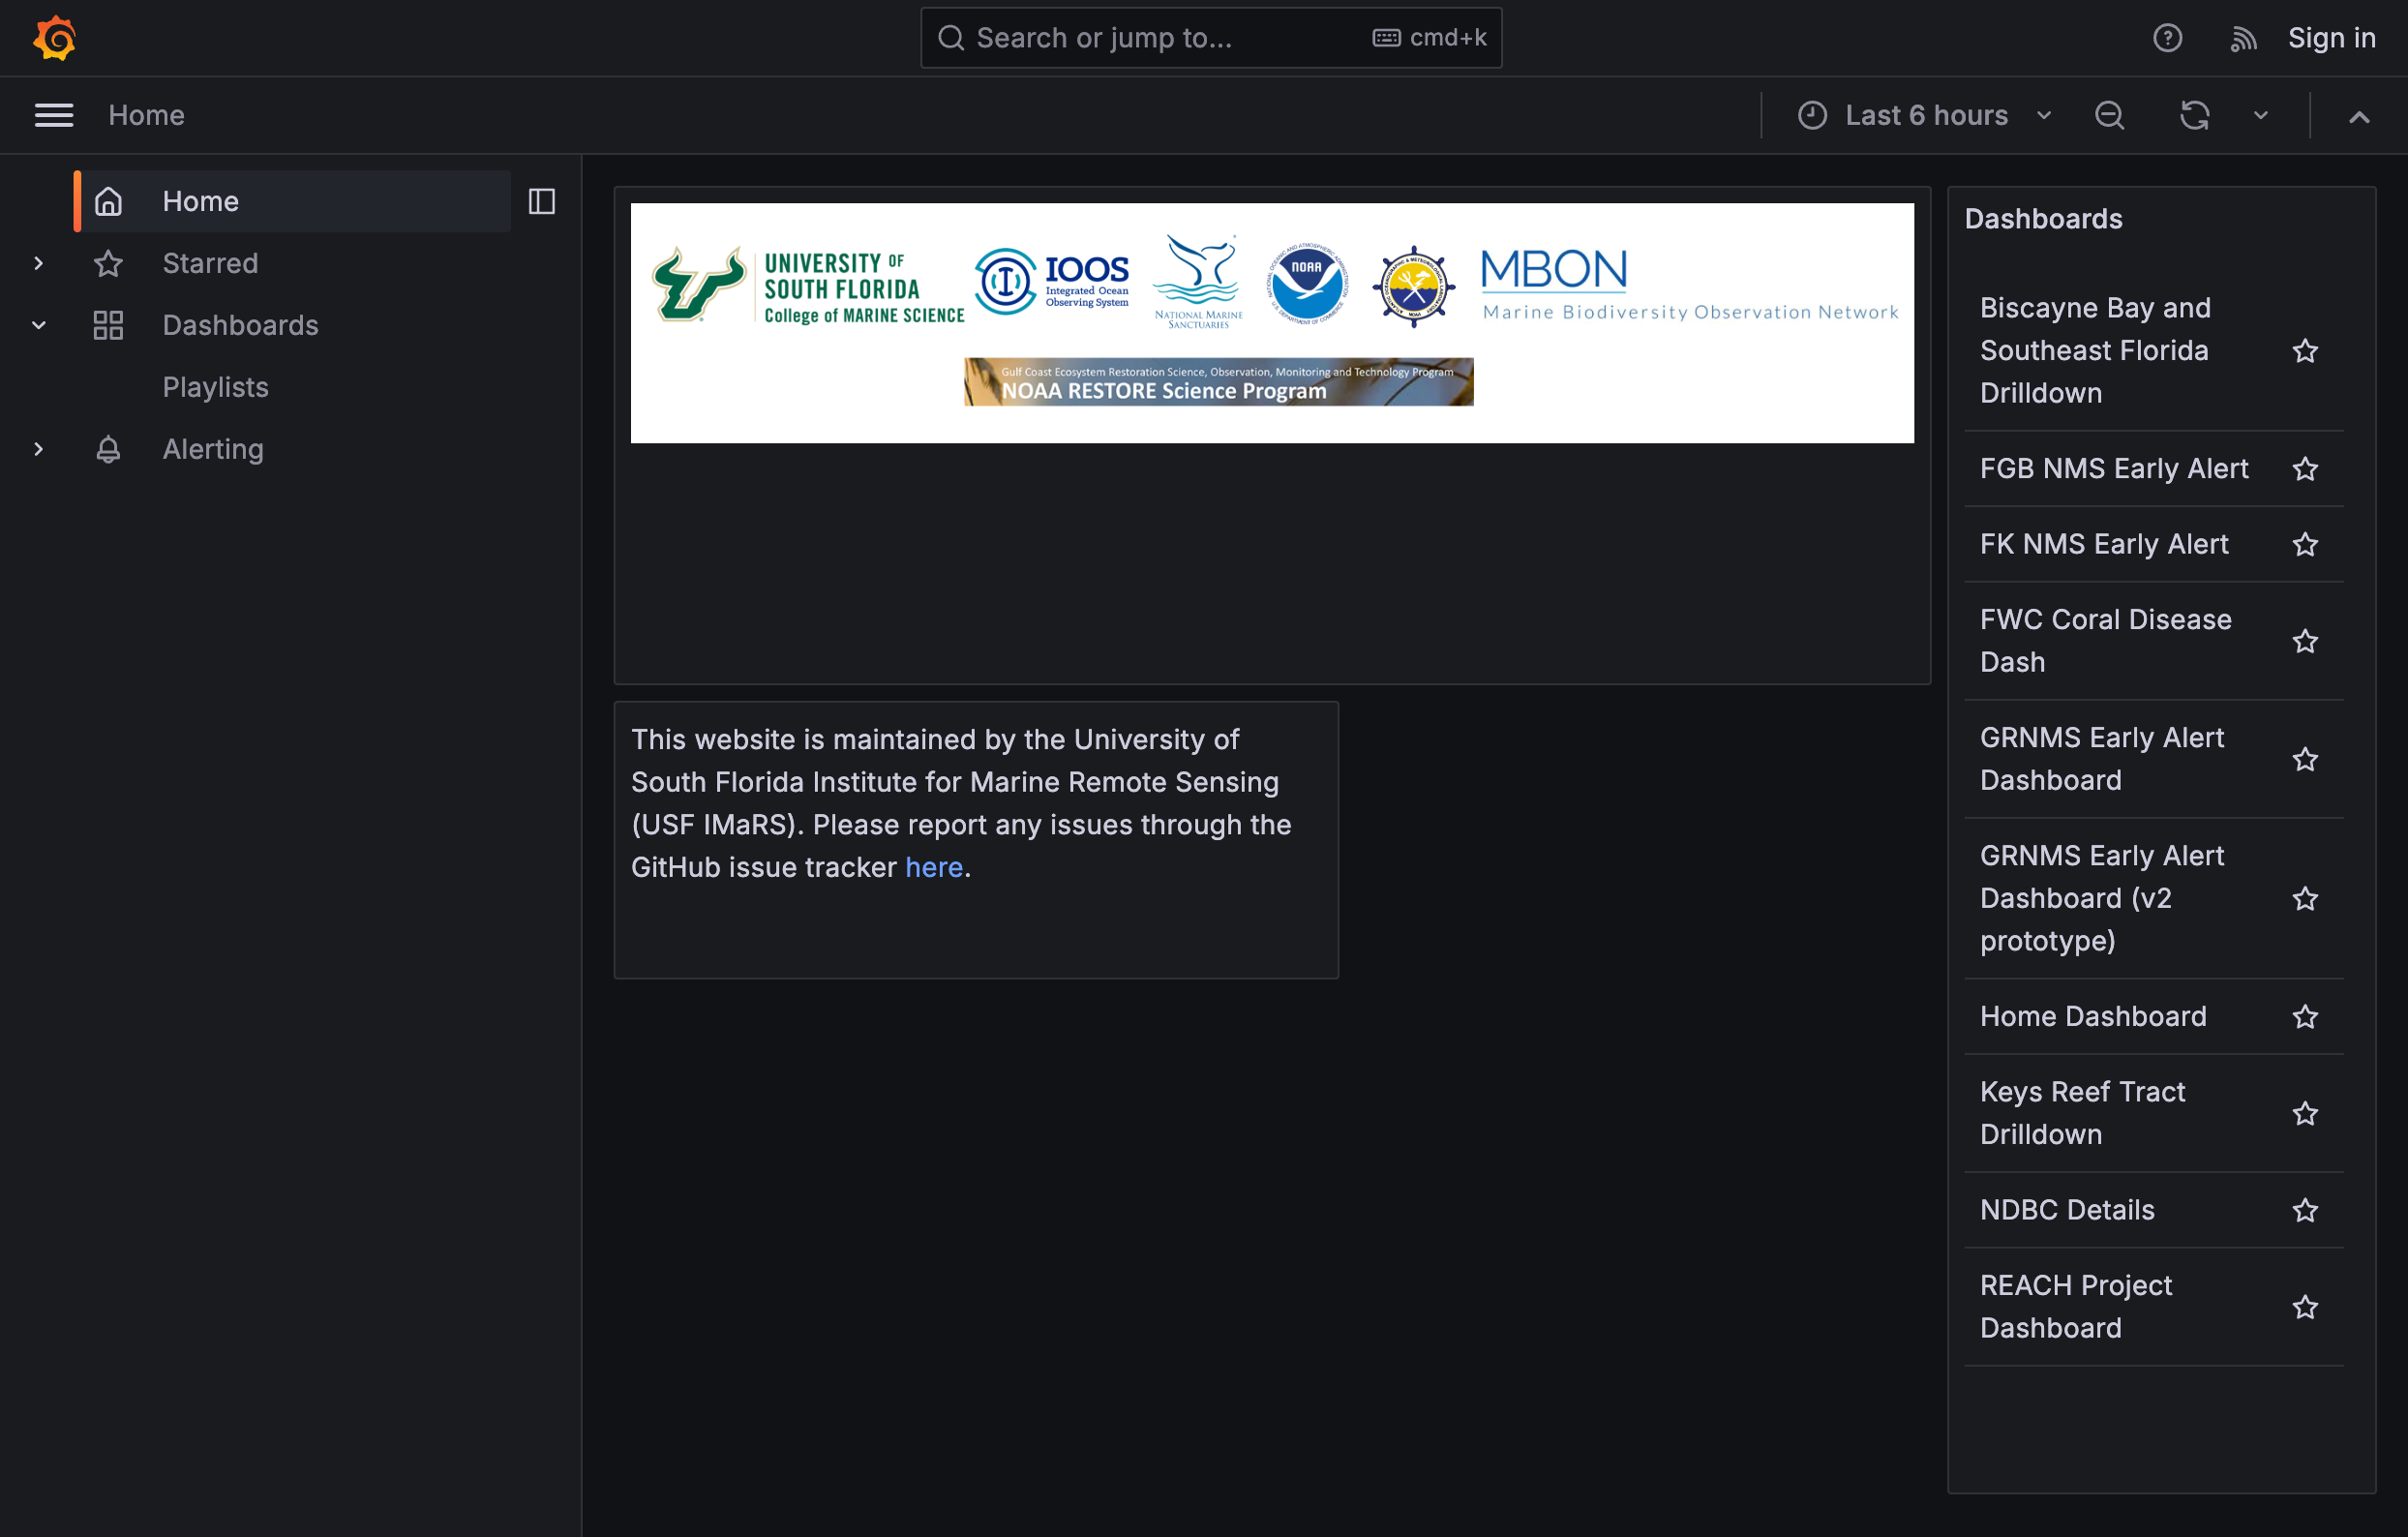This screenshot has width=2408, height=1537.
Task: Star the Home Dashboard entry
Action: [x=2305, y=1017]
